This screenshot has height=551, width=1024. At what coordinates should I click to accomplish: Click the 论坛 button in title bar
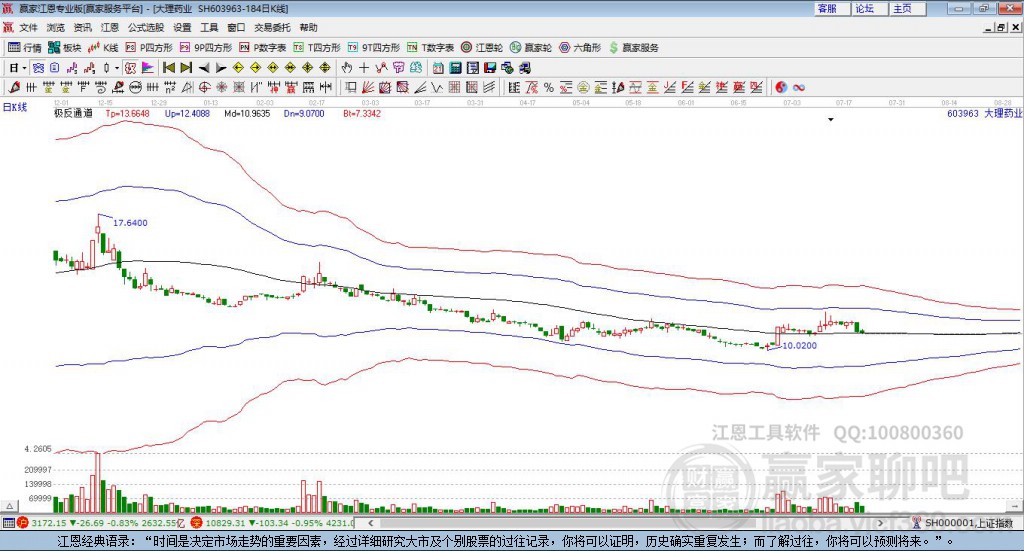(870, 8)
